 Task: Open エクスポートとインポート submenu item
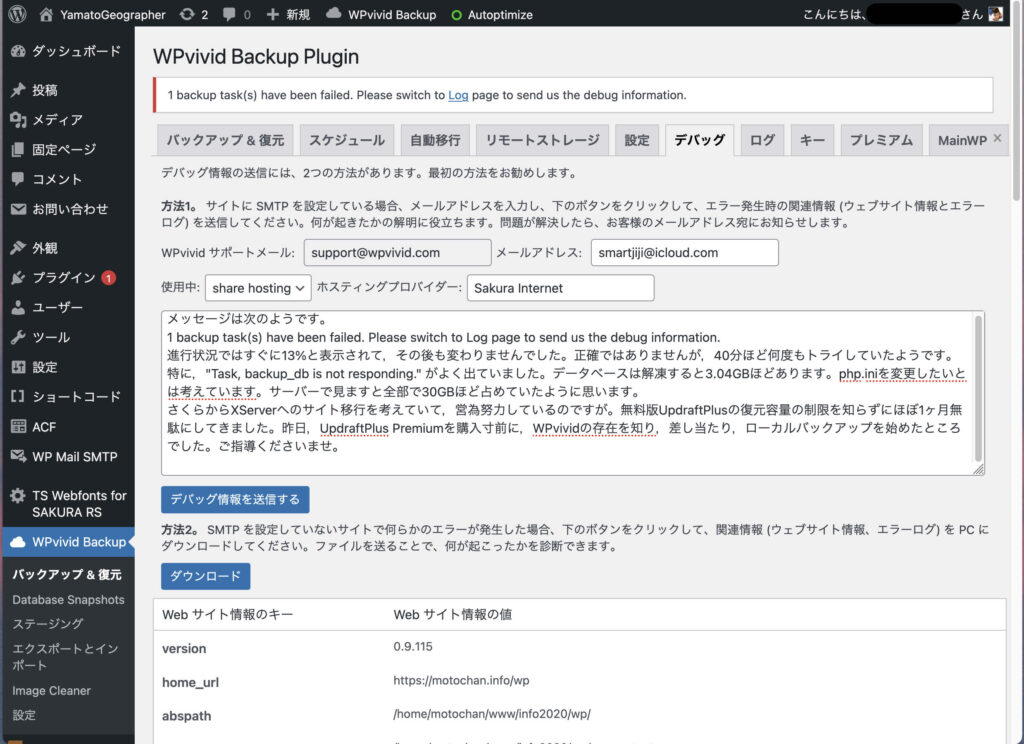pos(65,656)
